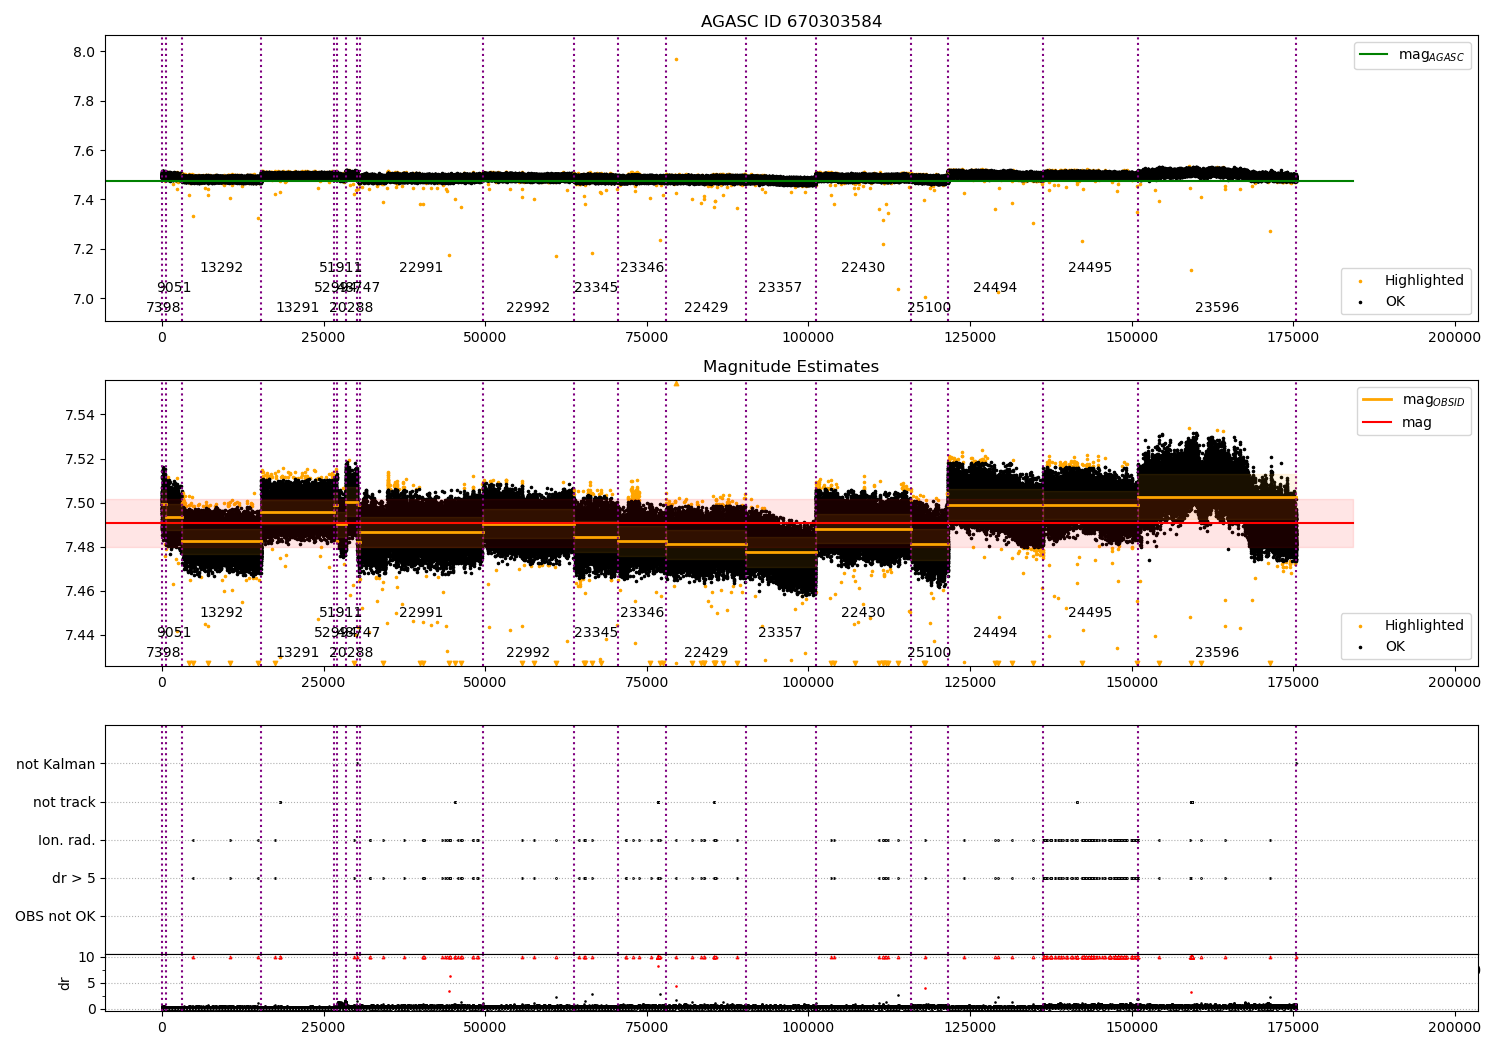Image resolution: width=1500 pixels, height=1050 pixels.
Task: Click the 5 tick label on the dr axis
Action: 92,983
